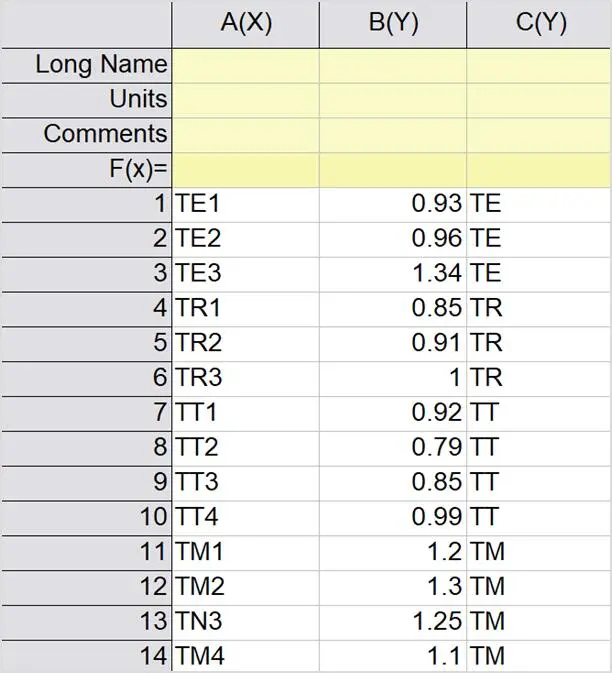The image size is (612, 673).
Task: Select the cell containing TT4
Action: (x=245, y=518)
